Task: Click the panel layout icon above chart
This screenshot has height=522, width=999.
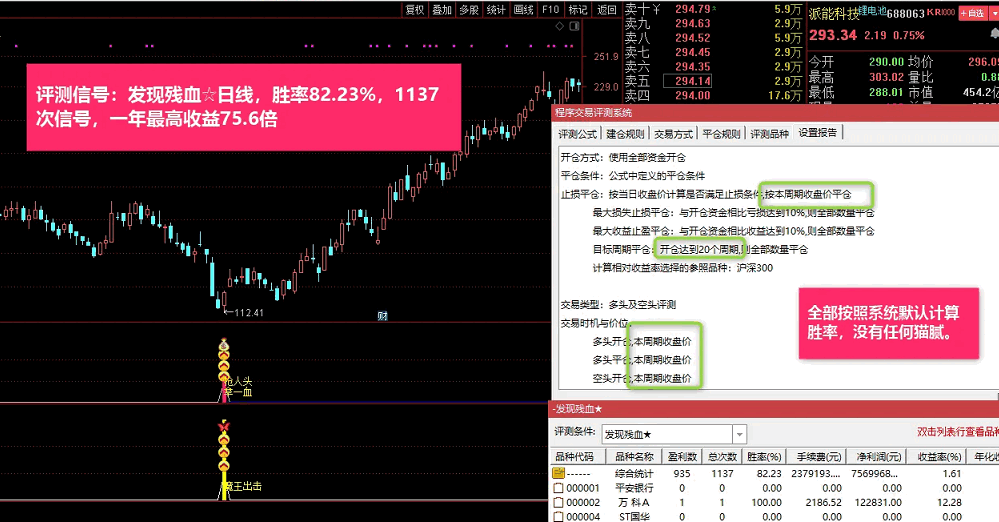Action: (x=575, y=26)
